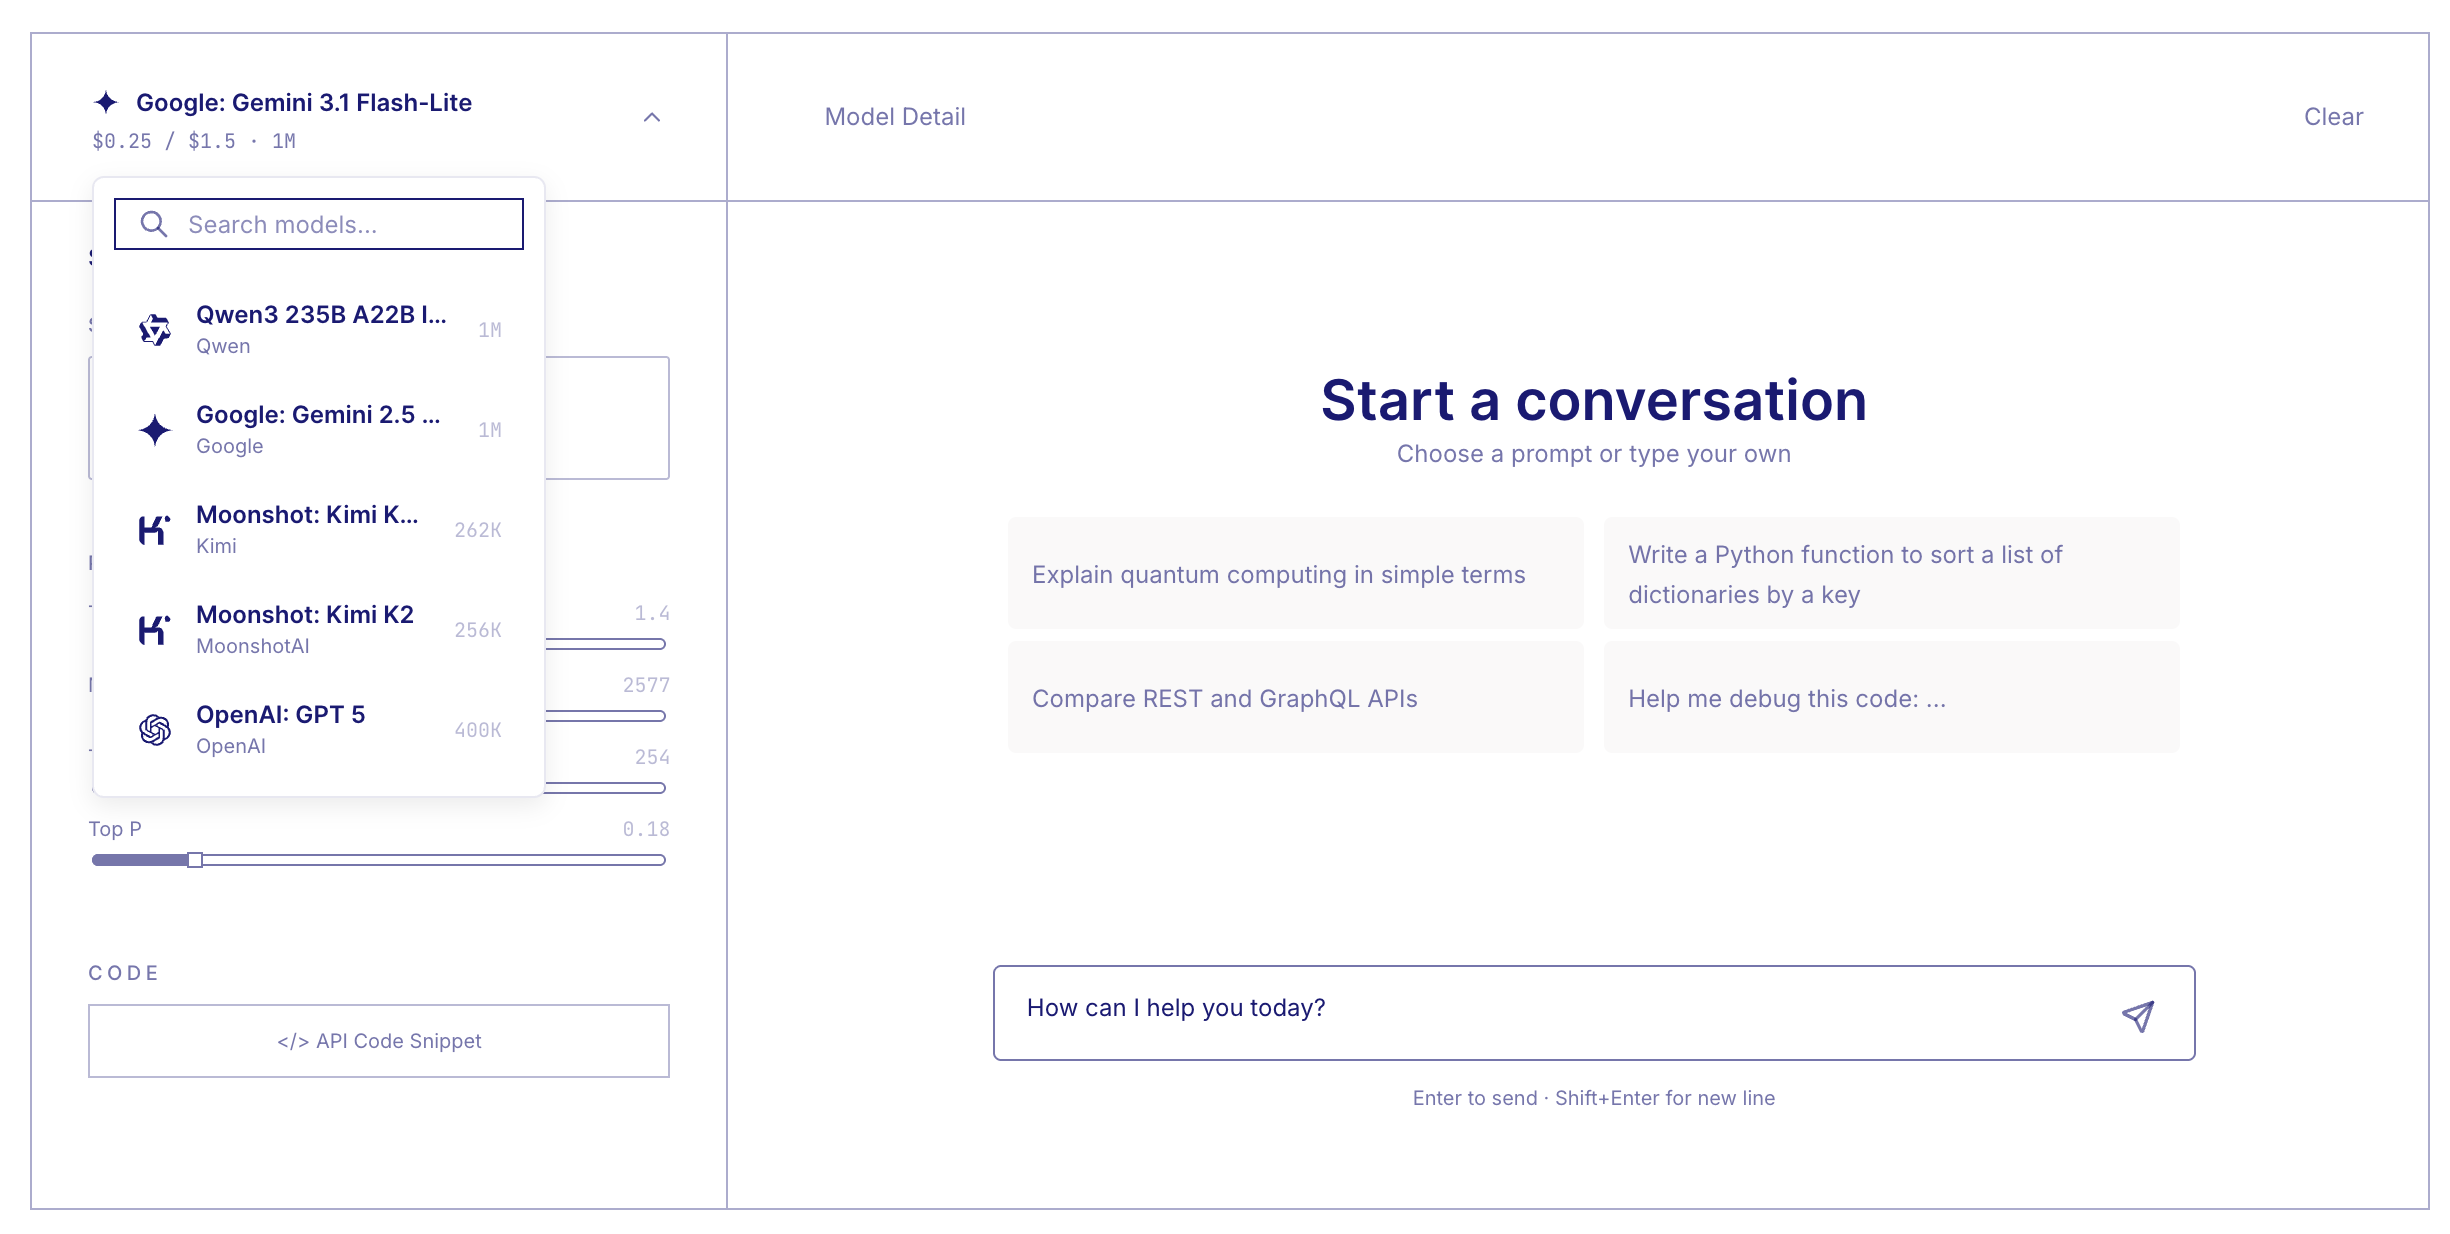Image resolution: width=2450 pixels, height=1234 pixels.
Task: Open the API Code Snippet button
Action: click(x=379, y=1041)
